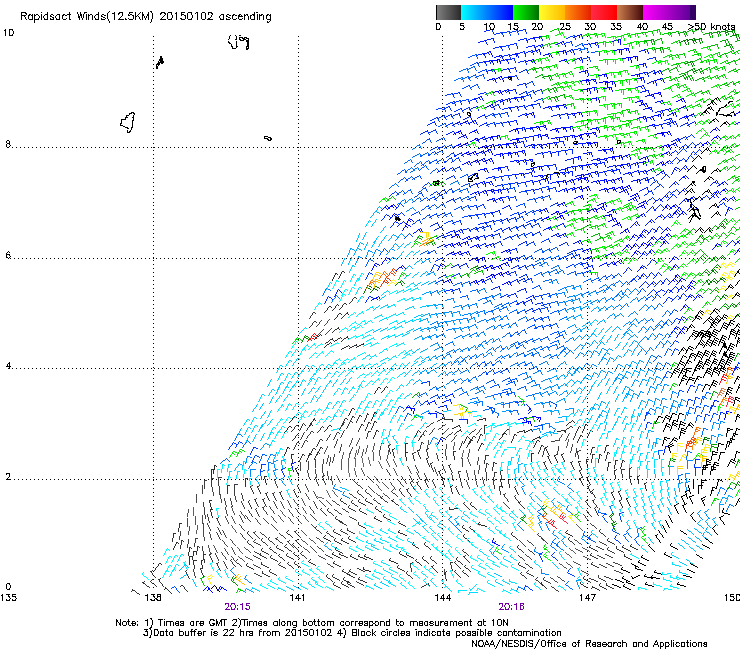
Task: Click the island group outline near 10N top
Action: pos(239,42)
